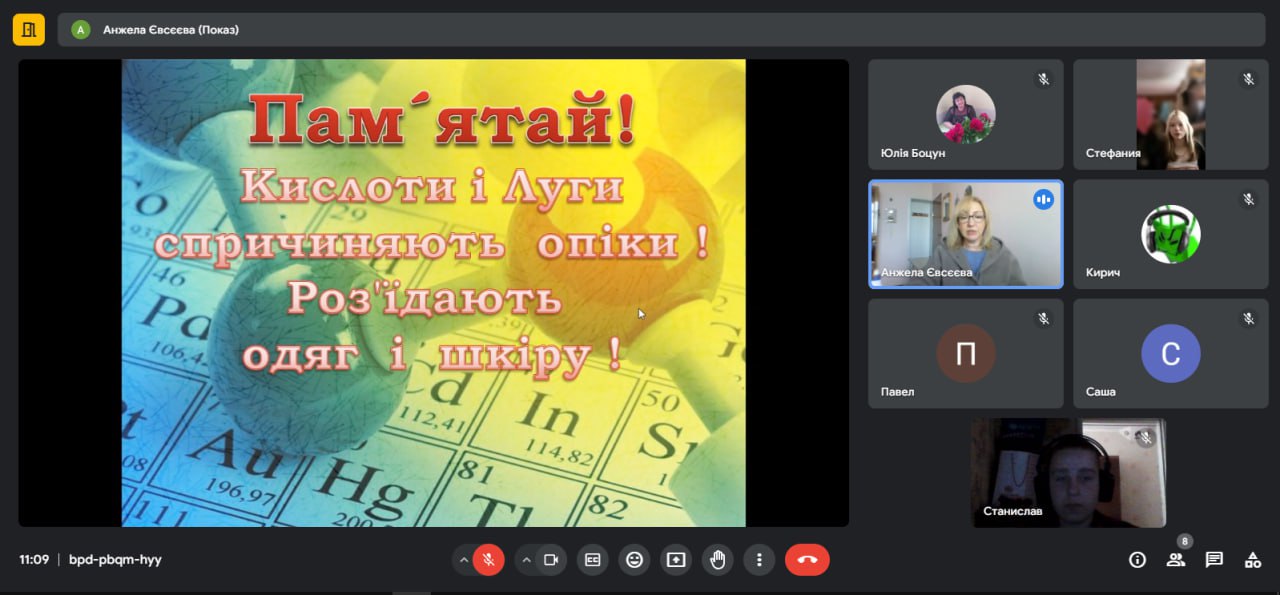Screen dimensions: 1280x595
Task: Click the red leave call button
Action: pyautogui.click(x=807, y=560)
